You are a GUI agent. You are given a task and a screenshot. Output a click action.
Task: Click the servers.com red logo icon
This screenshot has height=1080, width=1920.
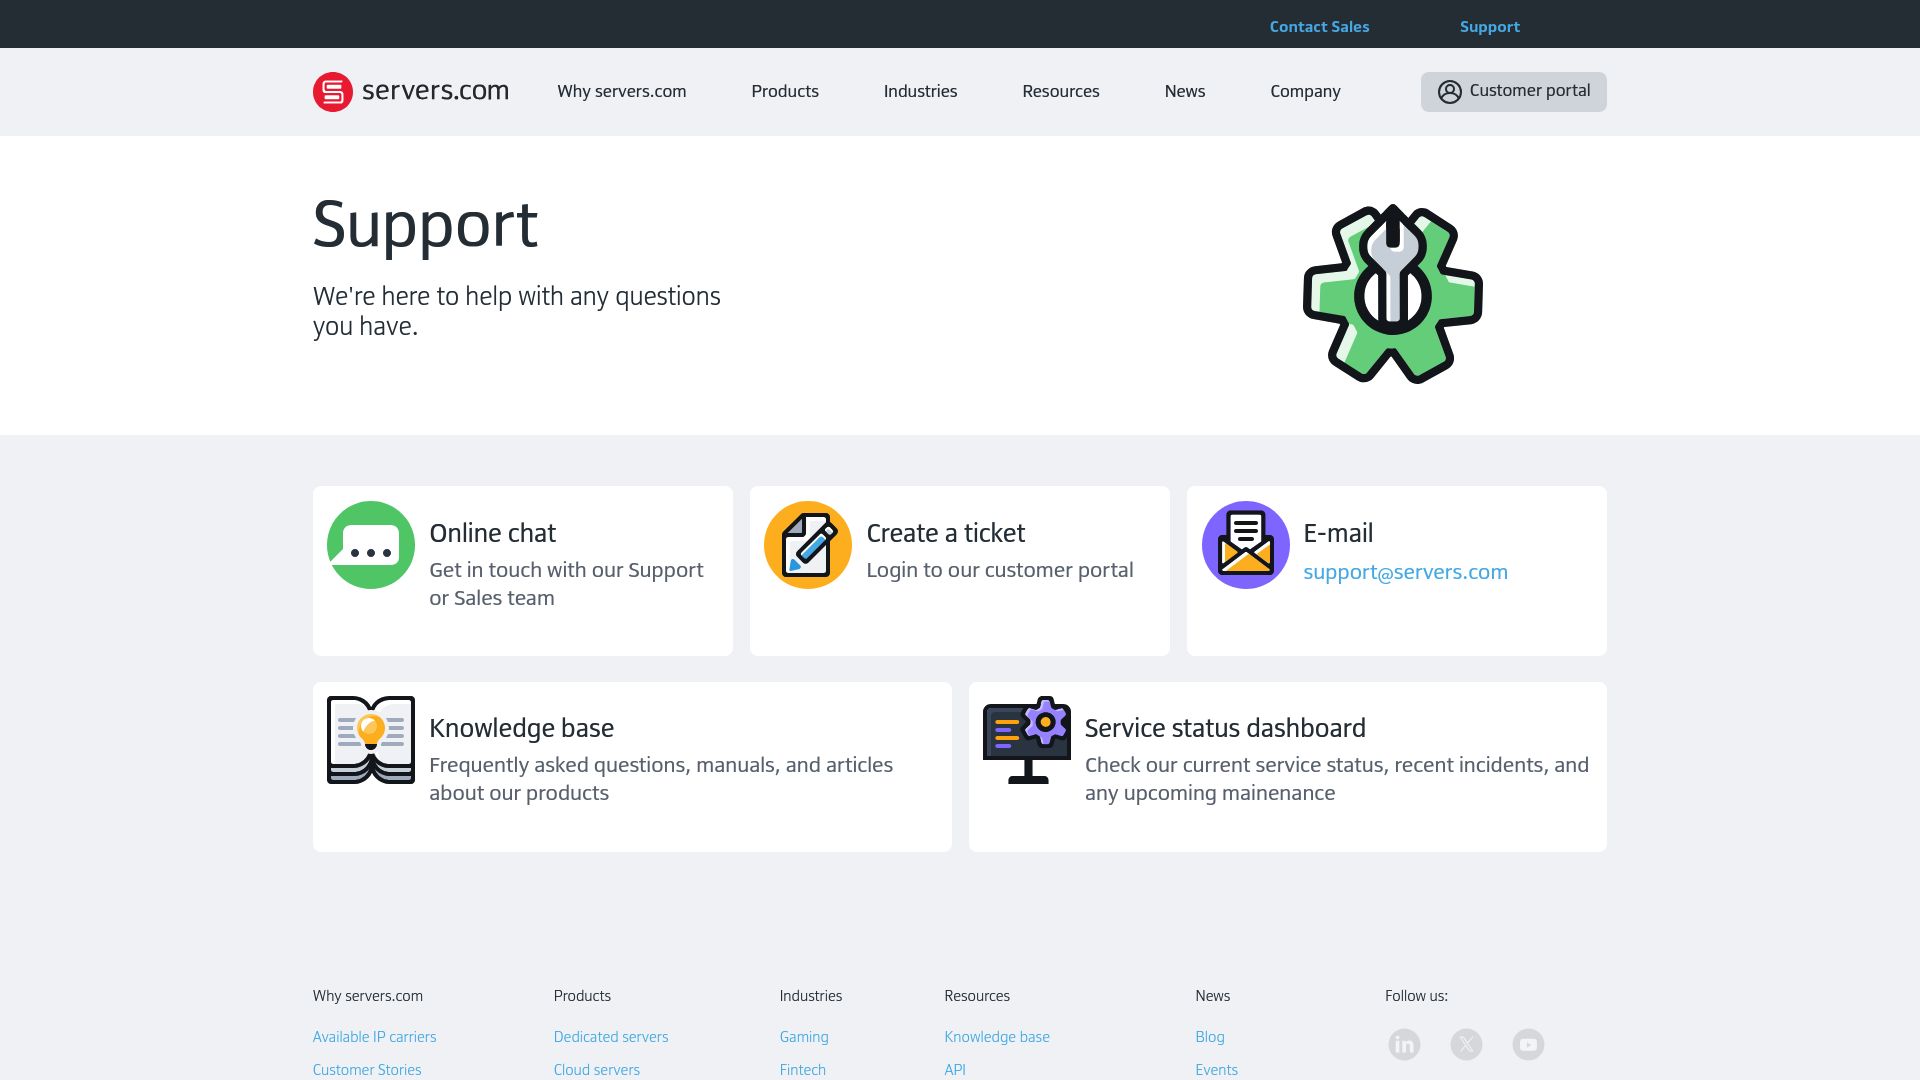point(332,92)
